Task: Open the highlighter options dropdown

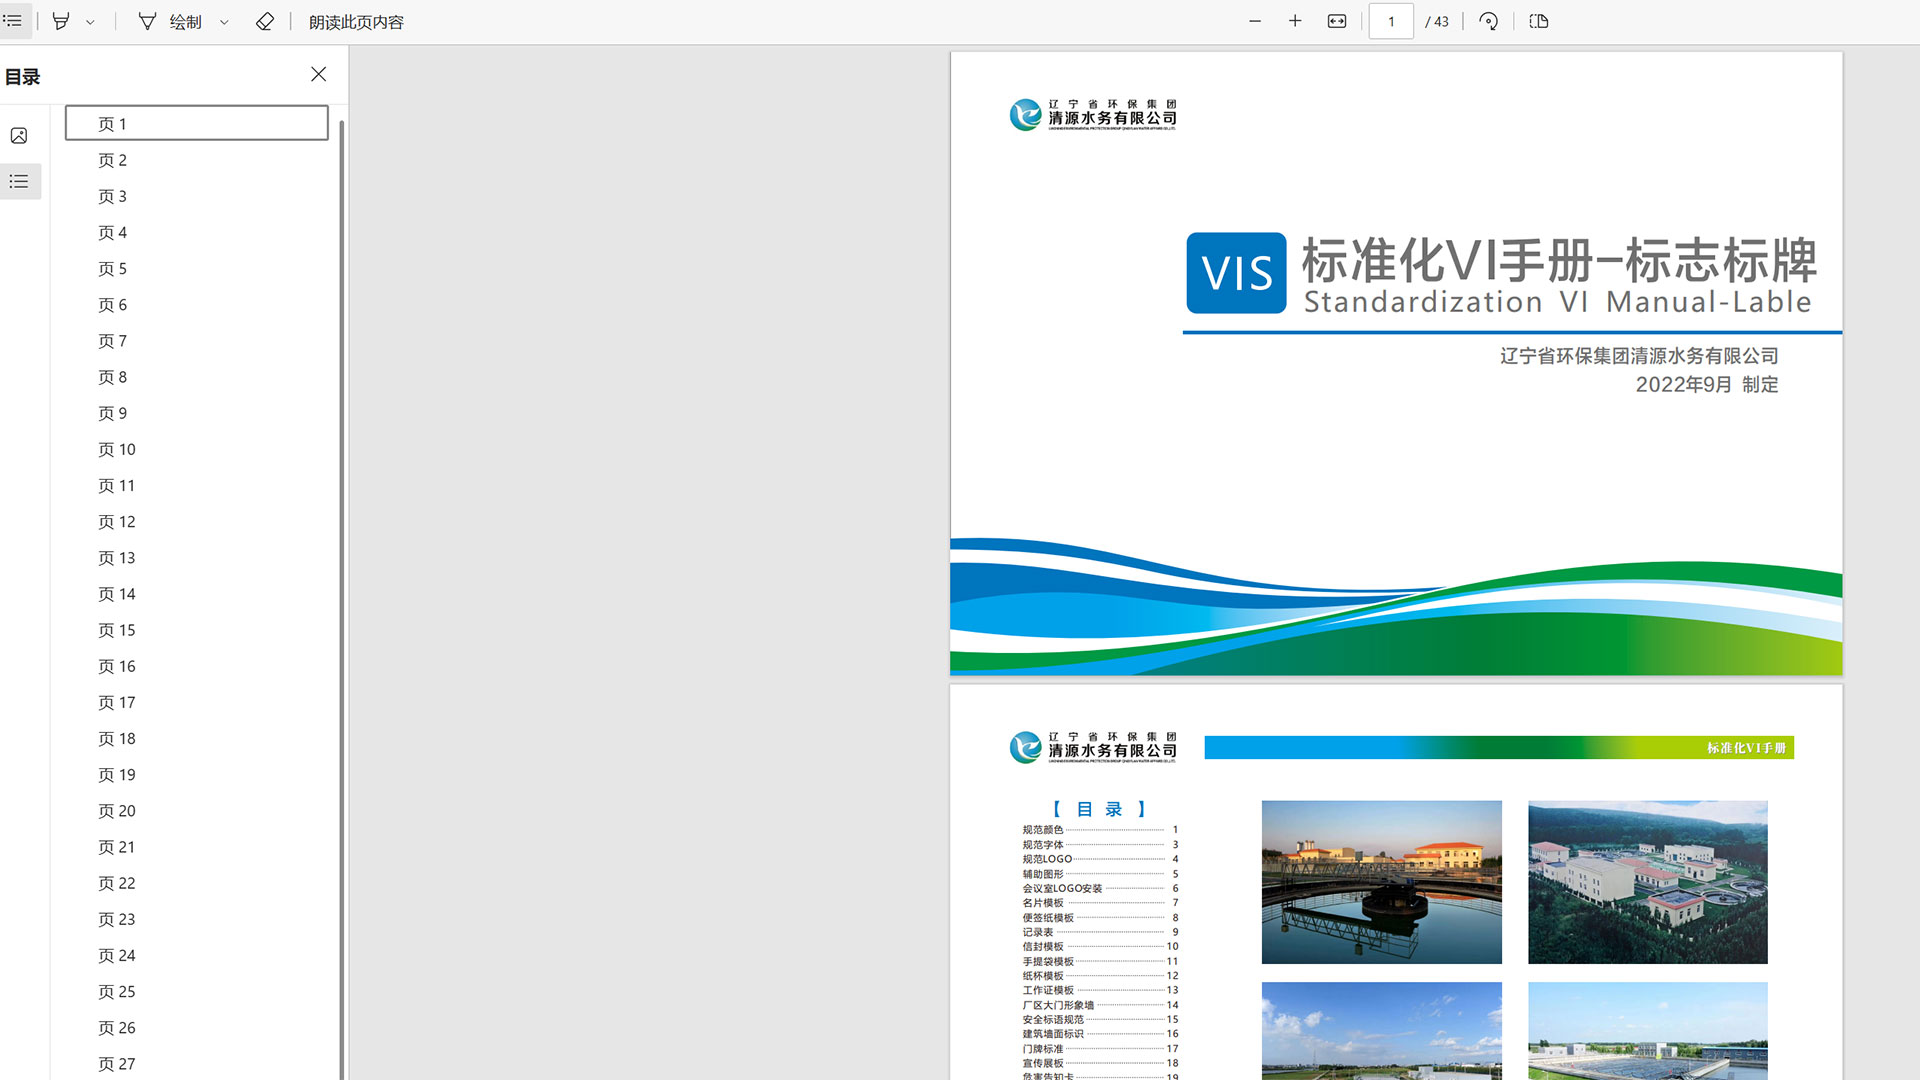Action: click(x=90, y=22)
